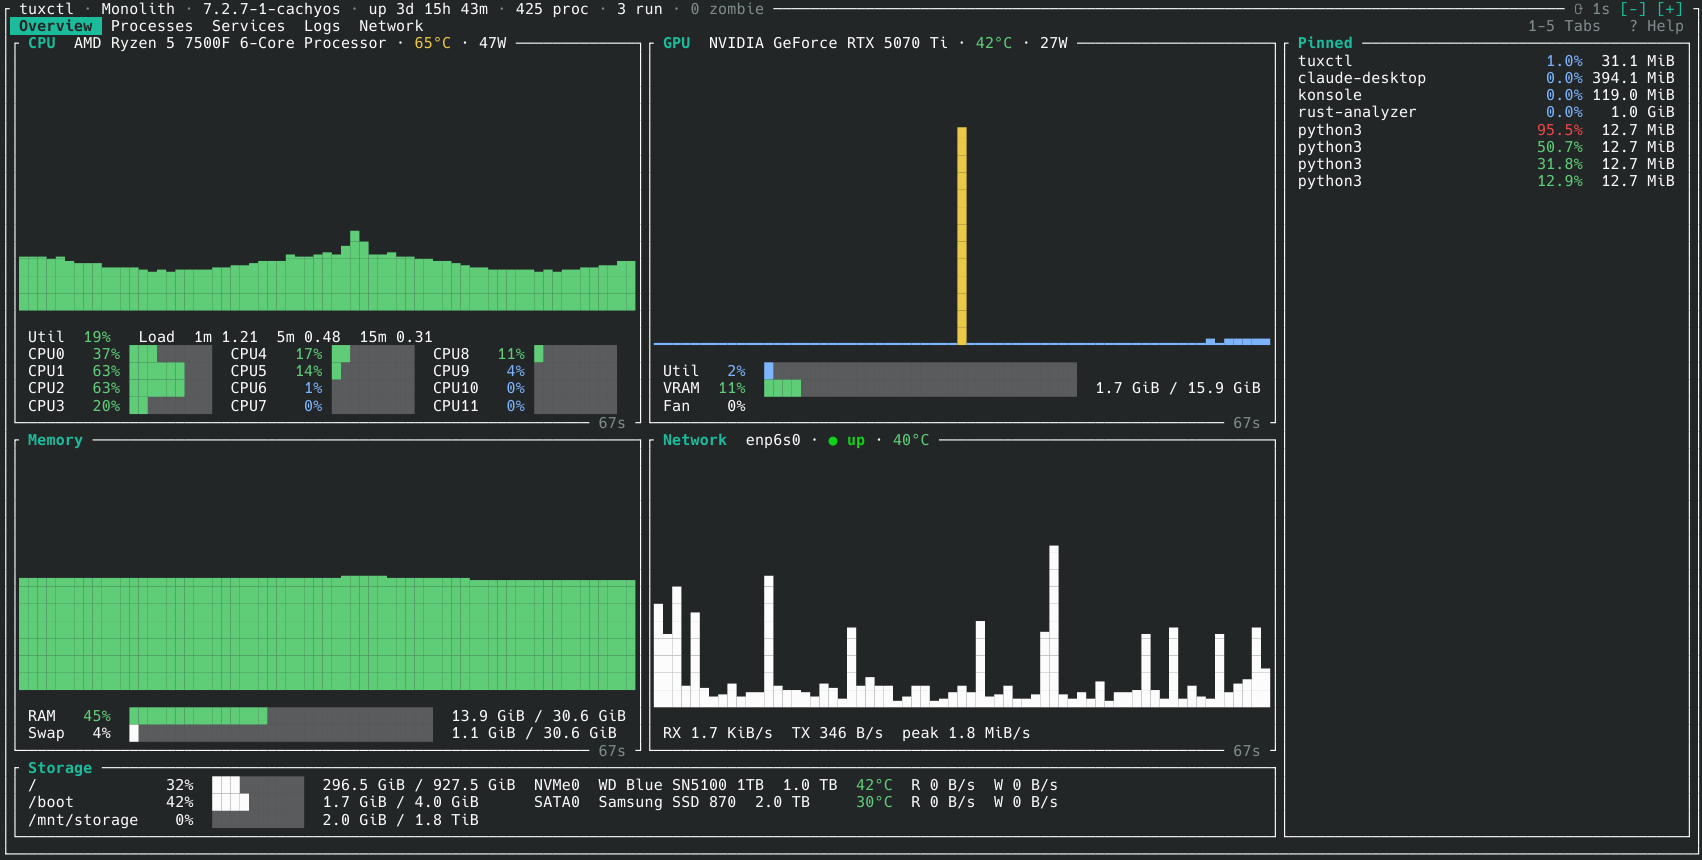
Task: Click the Monolith hostname in the header
Action: [138, 9]
